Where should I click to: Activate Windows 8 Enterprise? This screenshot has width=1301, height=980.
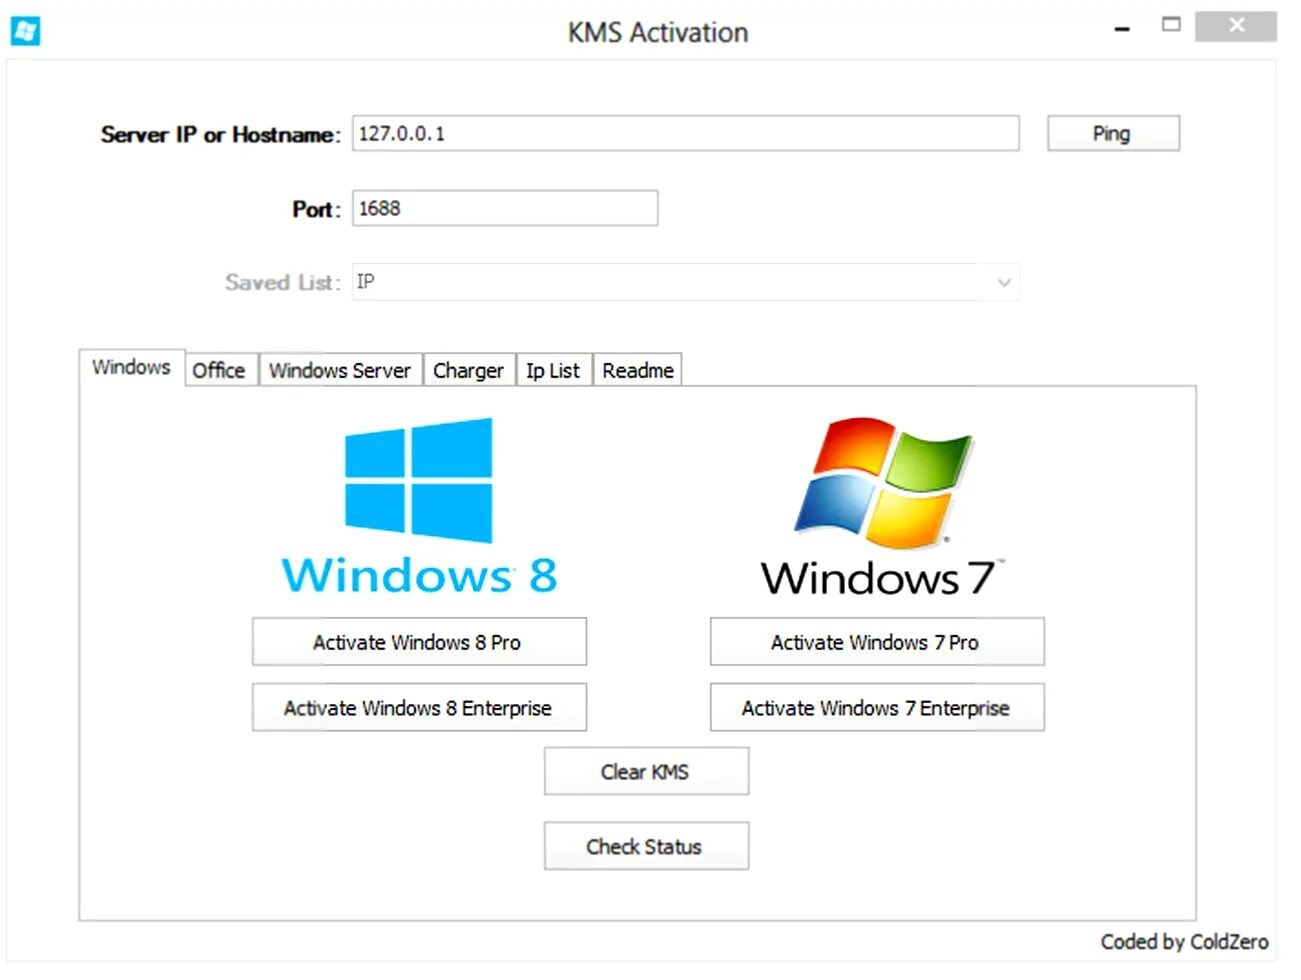pyautogui.click(x=419, y=708)
